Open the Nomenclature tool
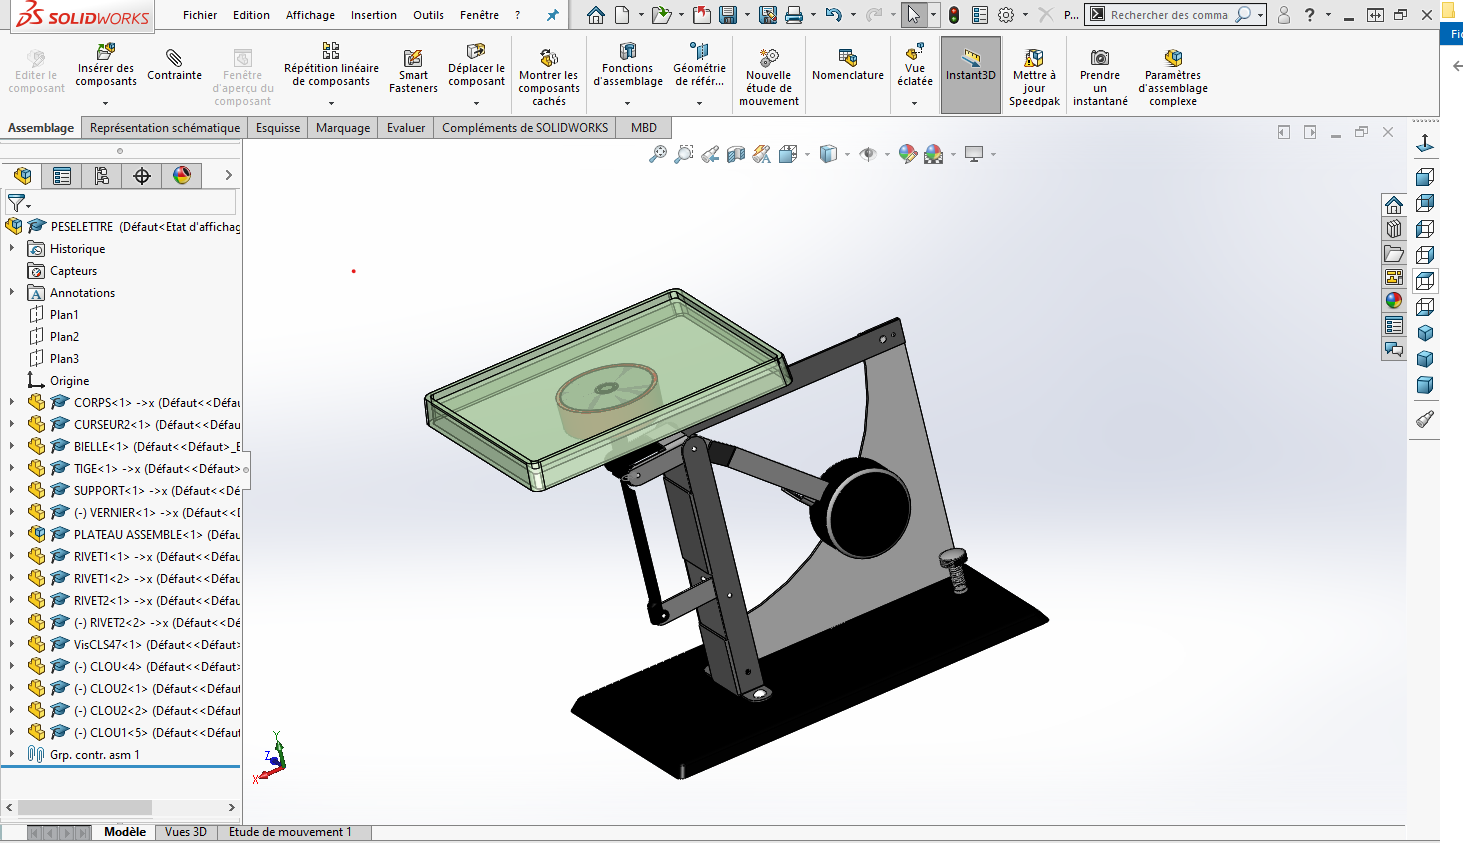This screenshot has height=843, width=1463. [x=848, y=64]
